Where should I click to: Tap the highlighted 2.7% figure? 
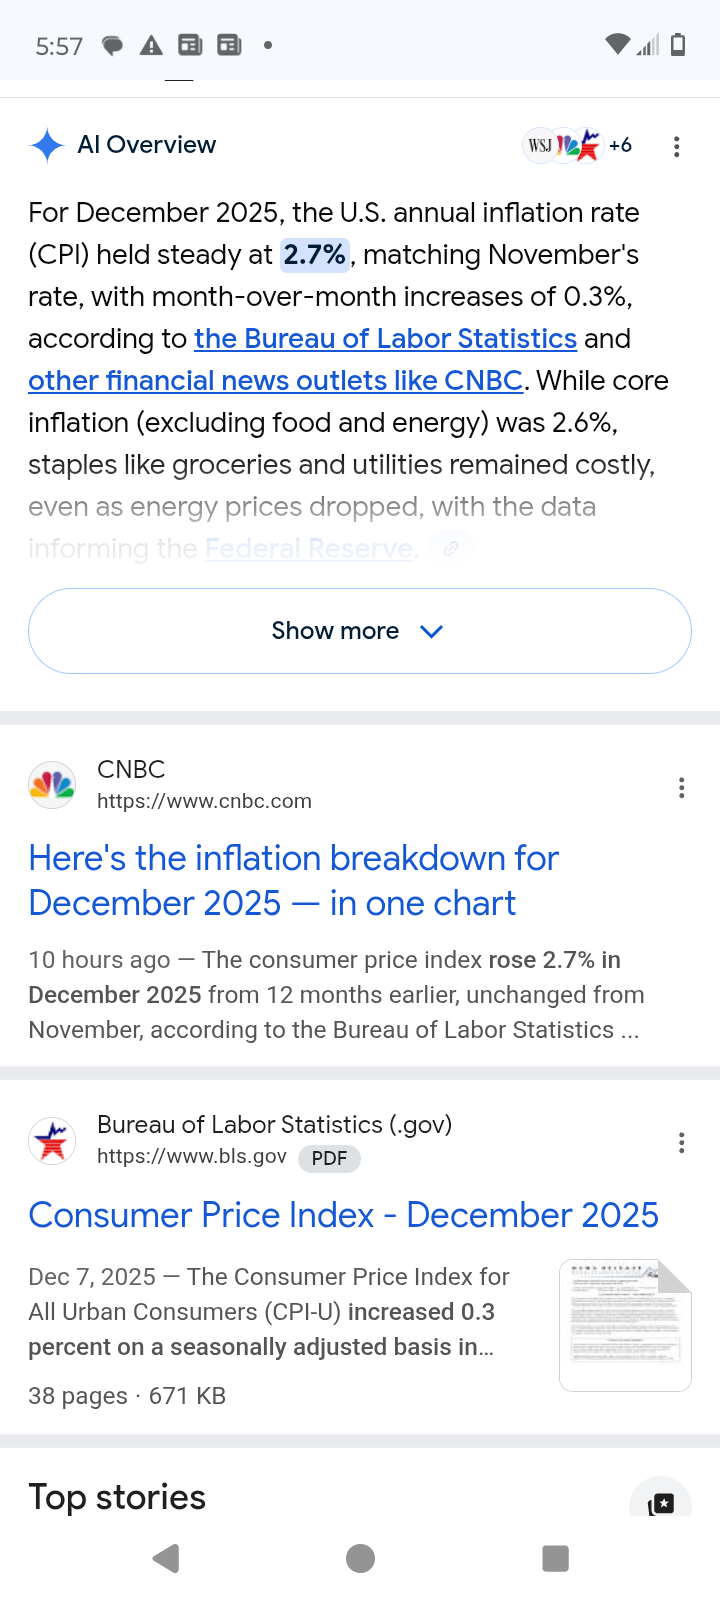314,255
